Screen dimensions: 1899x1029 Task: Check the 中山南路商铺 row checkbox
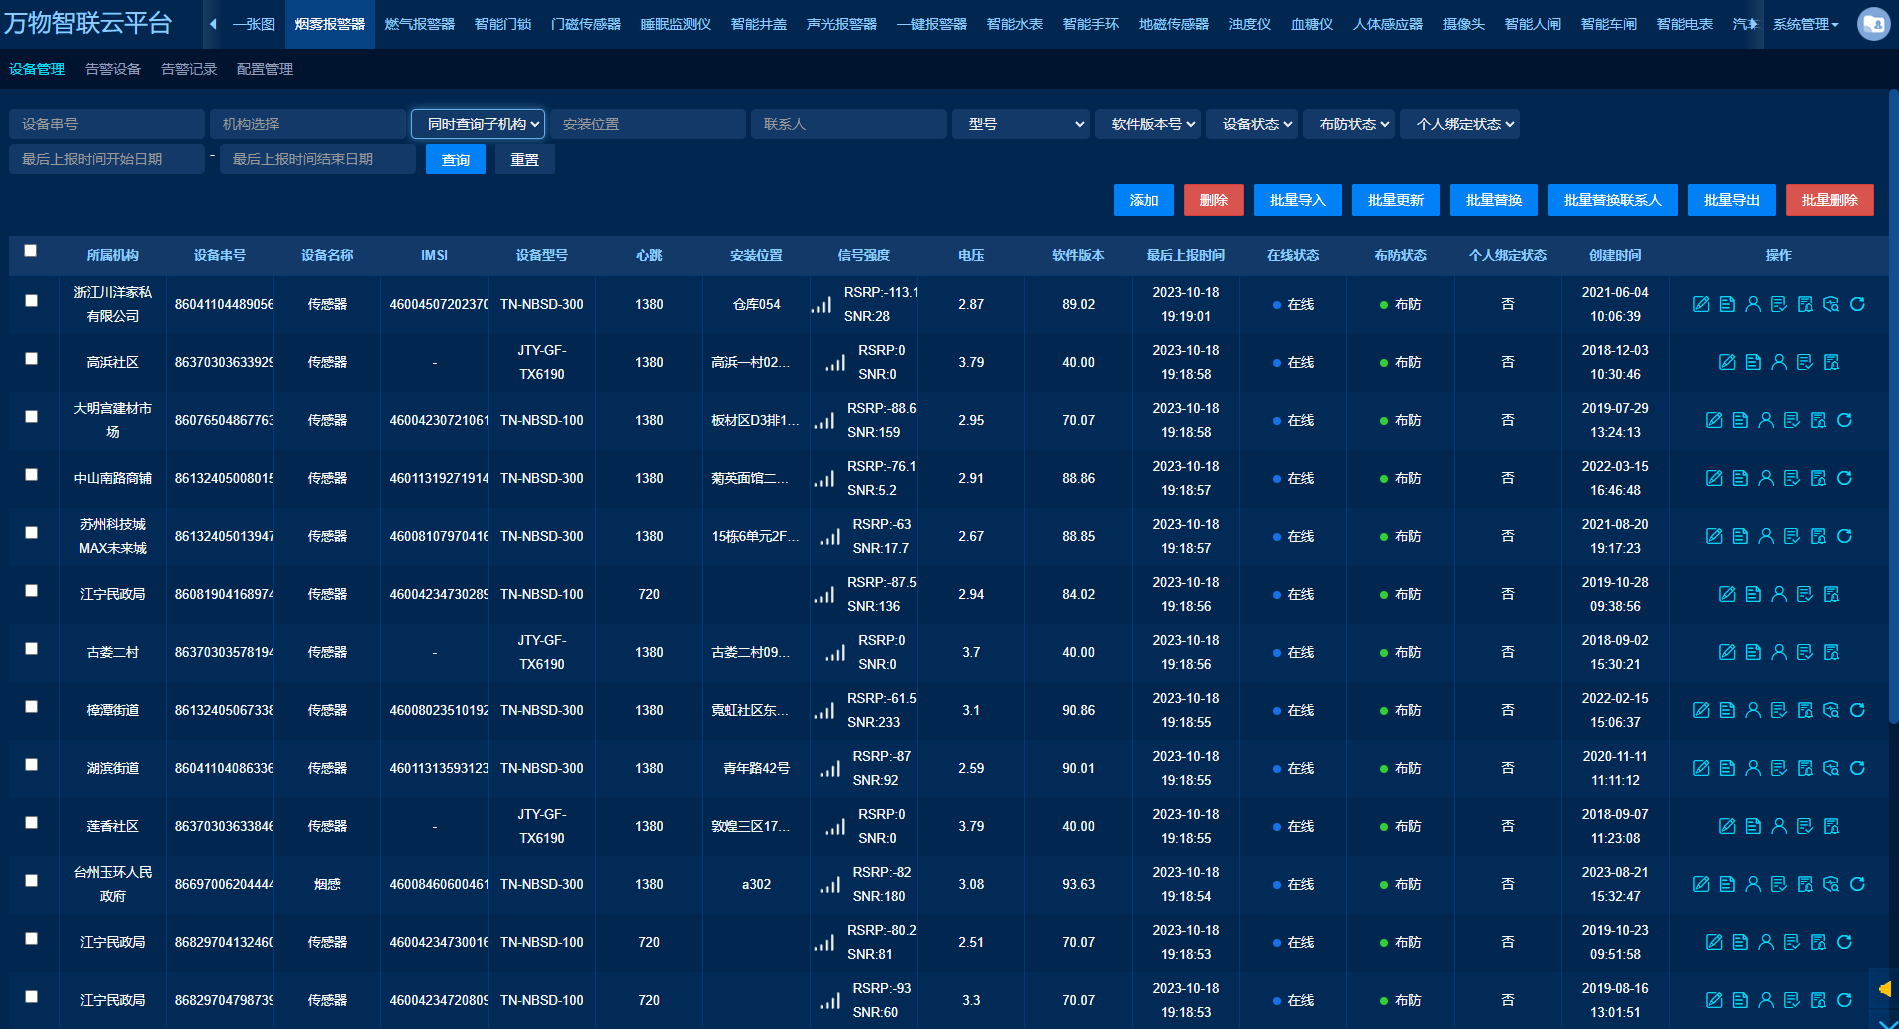coord(31,474)
